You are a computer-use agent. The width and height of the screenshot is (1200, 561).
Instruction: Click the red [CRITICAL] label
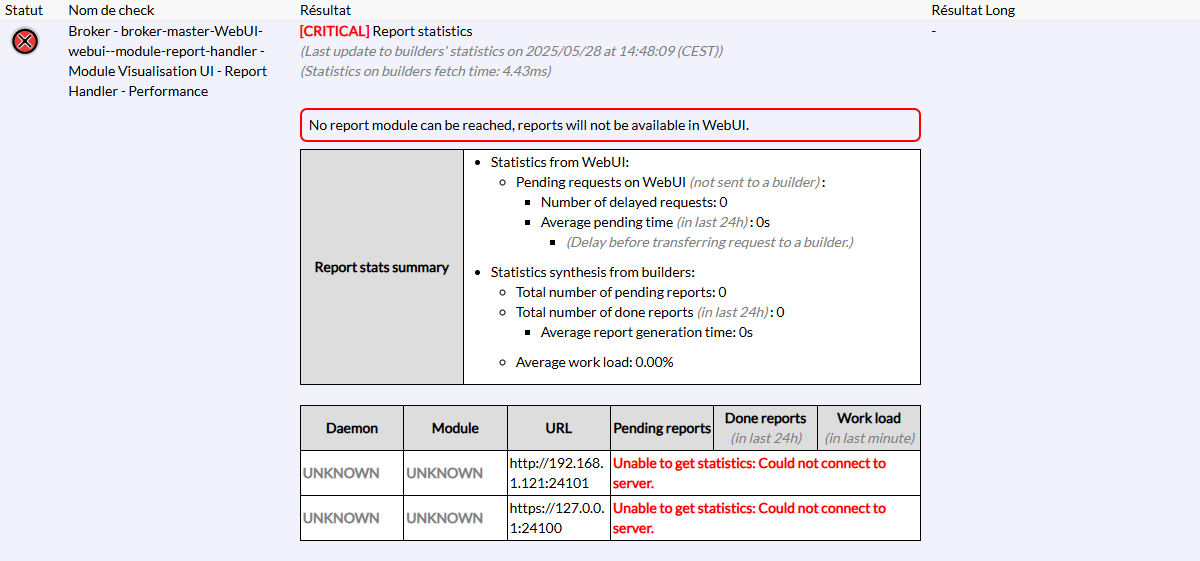point(334,31)
